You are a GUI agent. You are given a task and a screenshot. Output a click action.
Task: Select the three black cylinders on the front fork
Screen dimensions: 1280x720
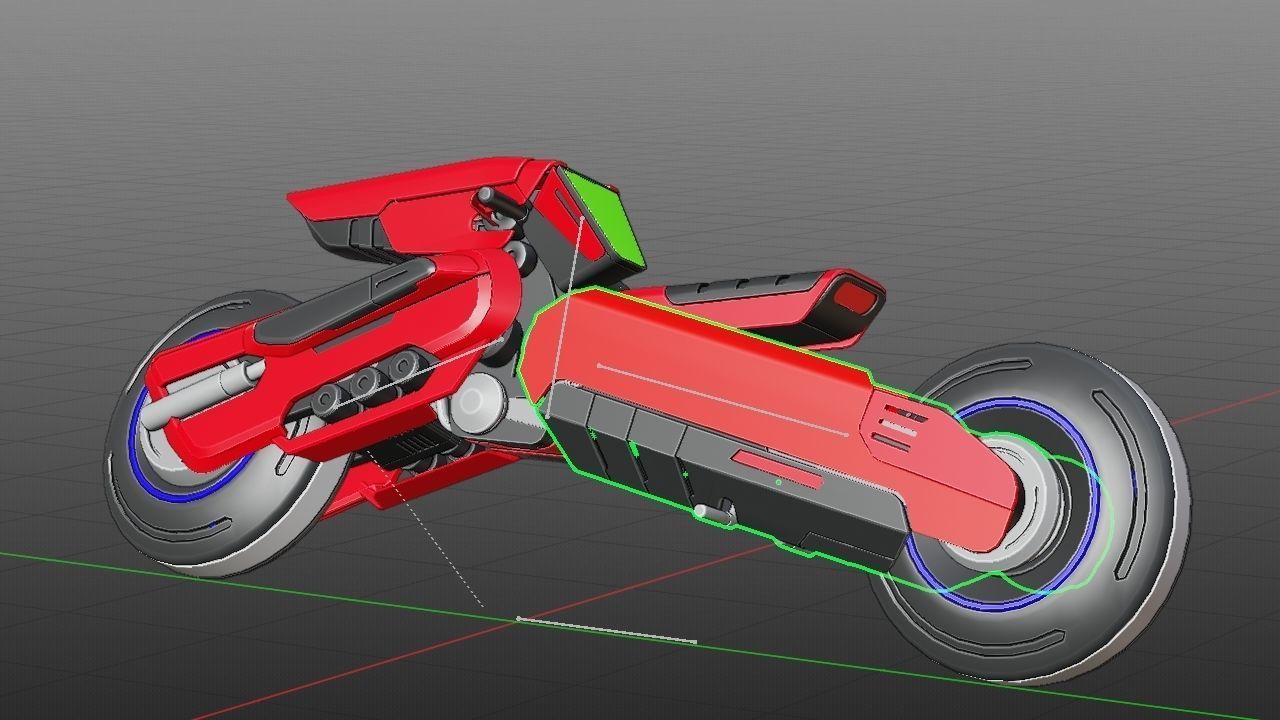(366, 384)
